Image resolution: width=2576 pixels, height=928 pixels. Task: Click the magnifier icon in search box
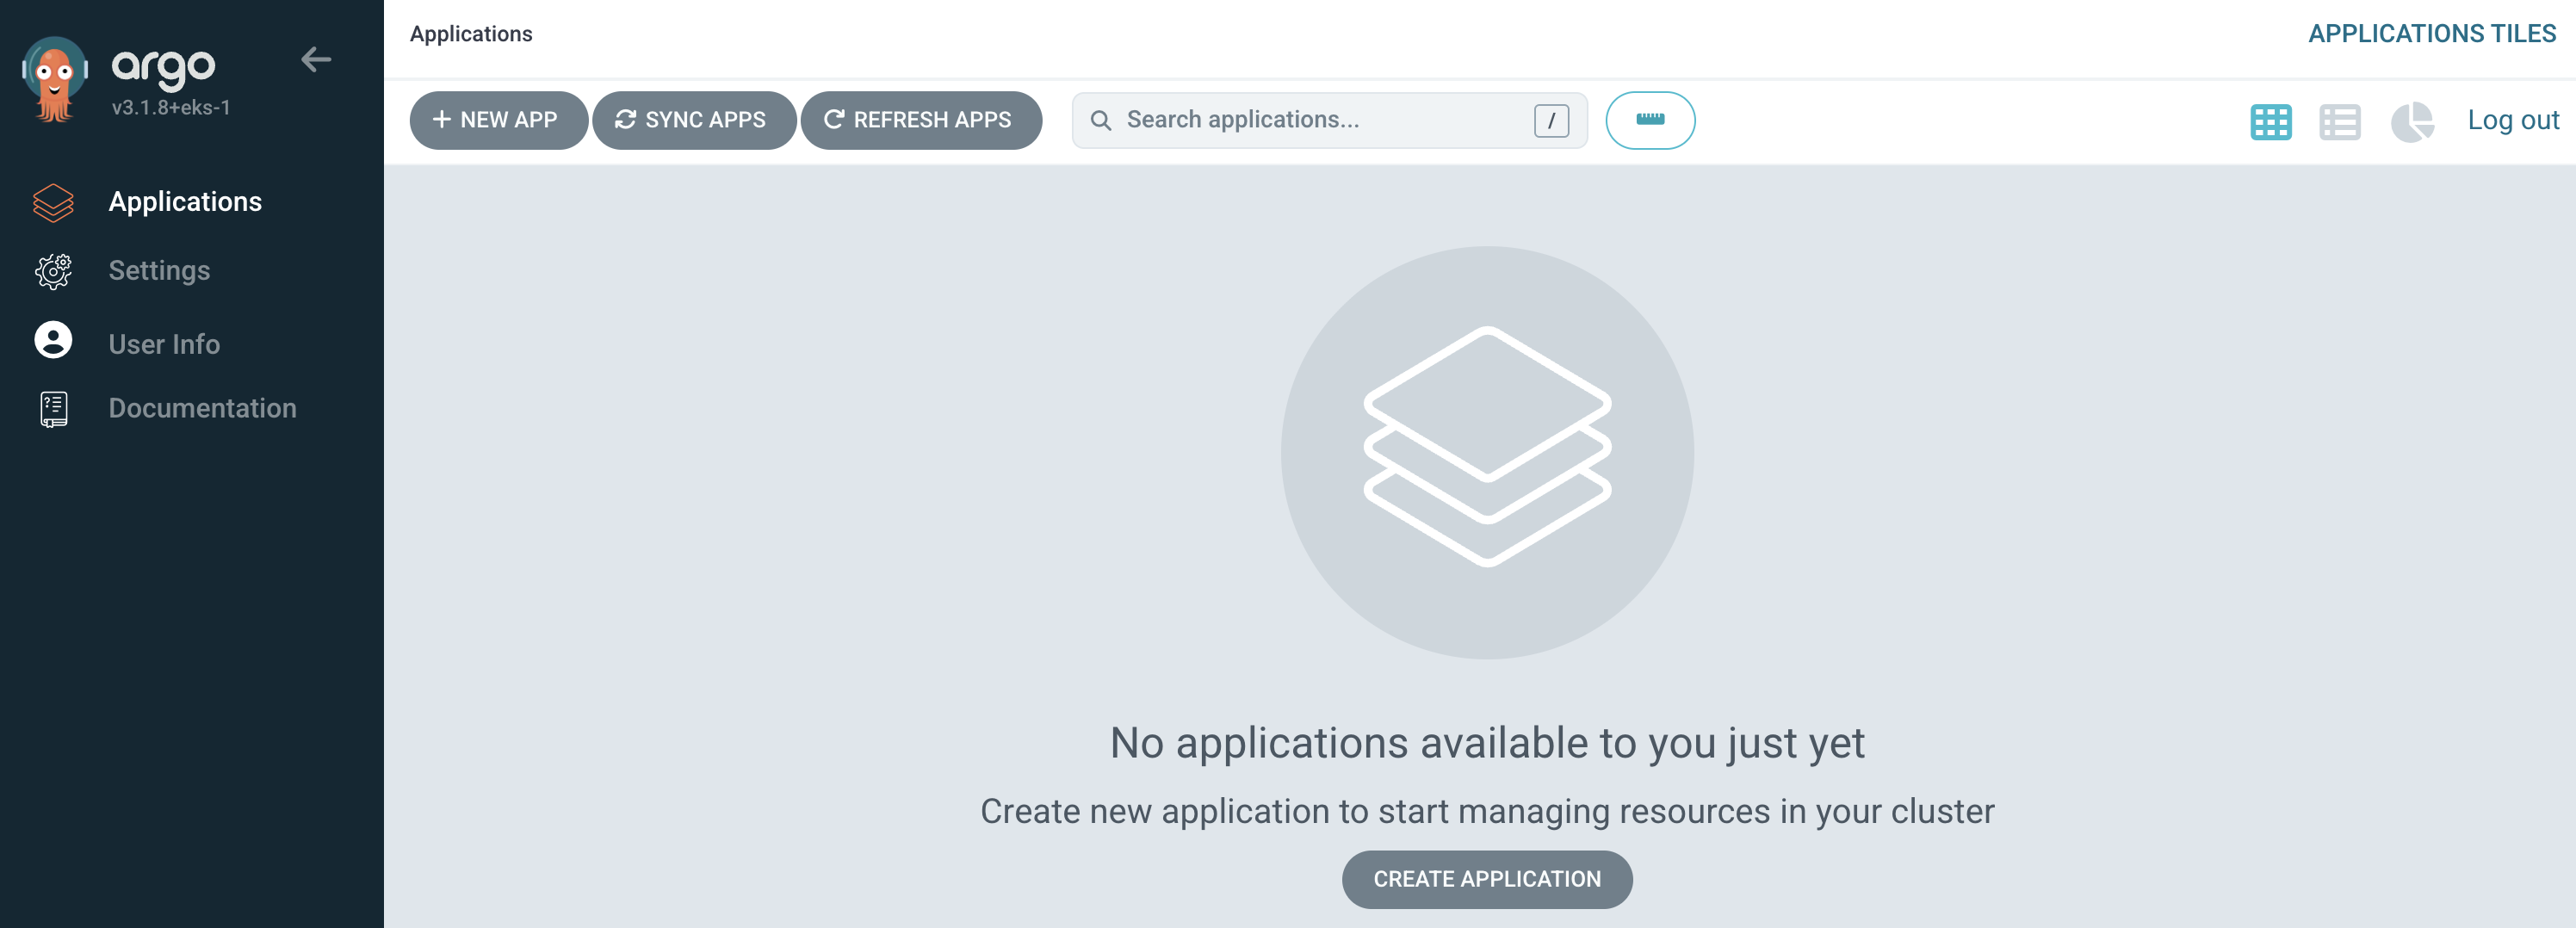tap(1100, 121)
